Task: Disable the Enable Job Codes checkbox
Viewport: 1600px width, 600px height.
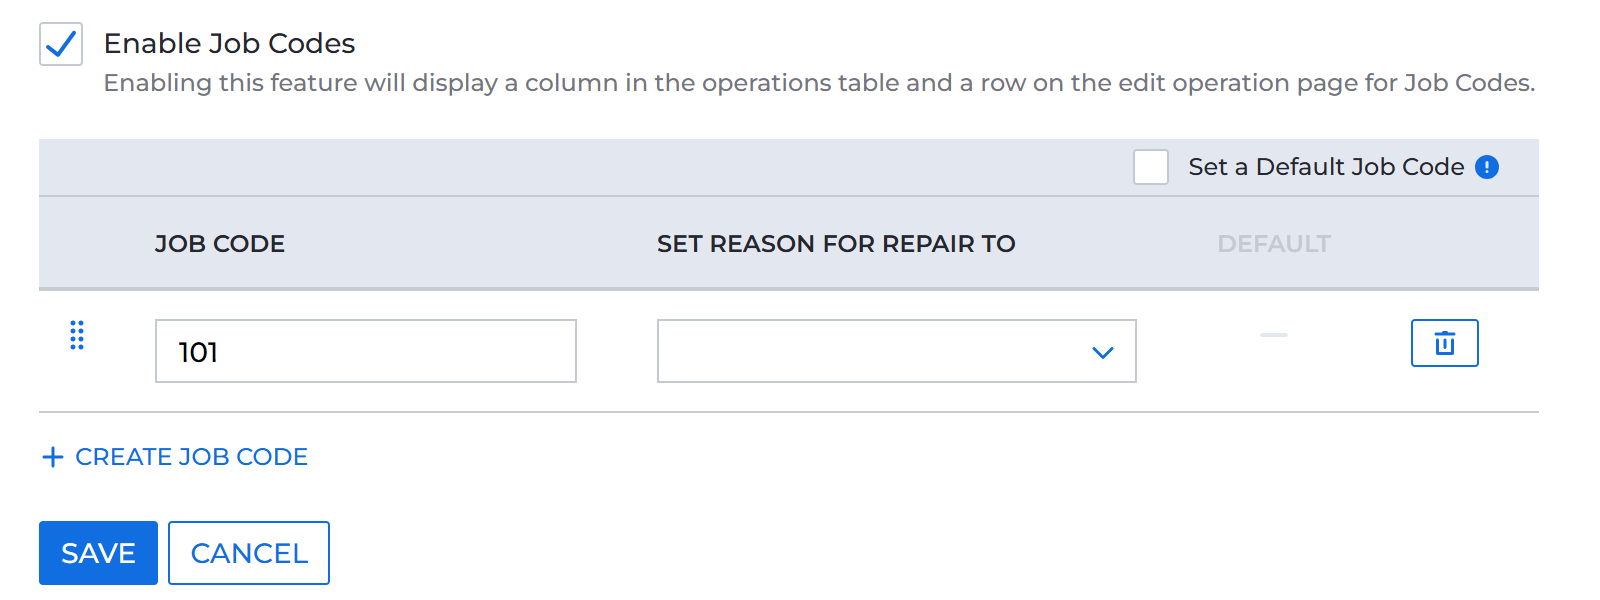Action: tap(60, 44)
